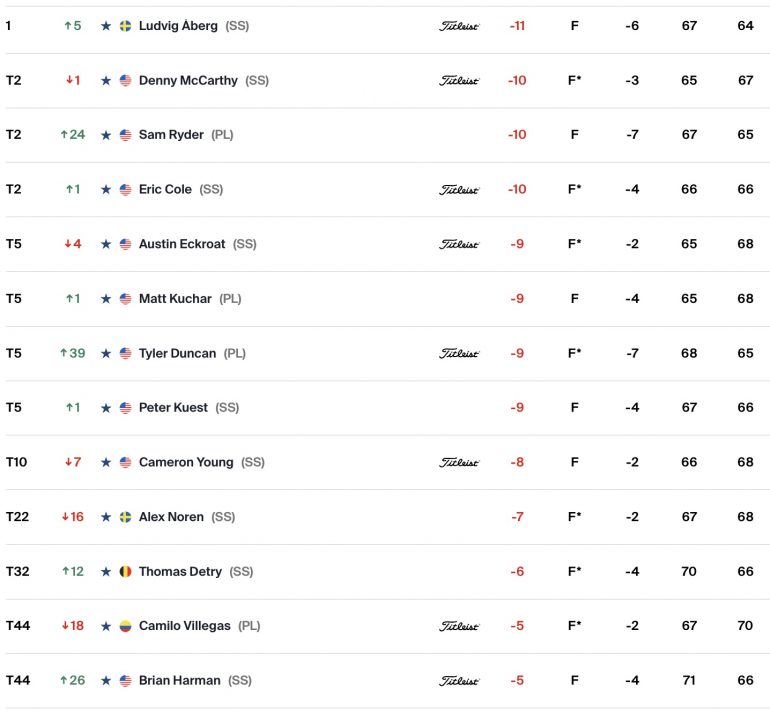This screenshot has height=712, width=770.
Task: Expand Austin Eckroat's row details
Action: [385, 244]
